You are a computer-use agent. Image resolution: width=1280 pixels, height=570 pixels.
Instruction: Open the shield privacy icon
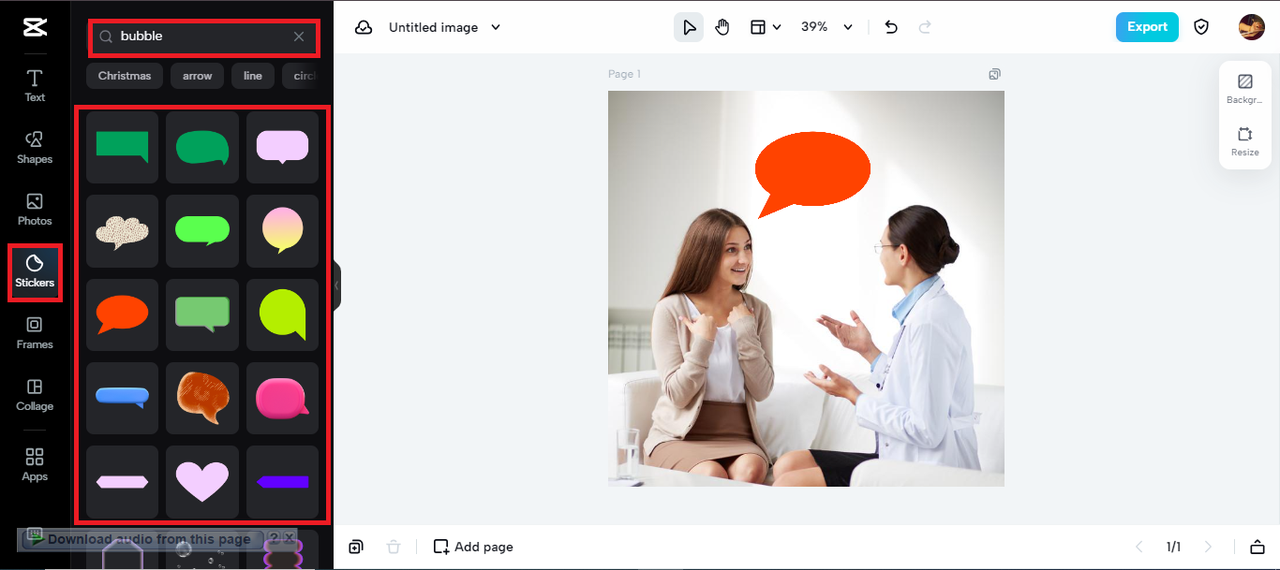(x=1202, y=27)
